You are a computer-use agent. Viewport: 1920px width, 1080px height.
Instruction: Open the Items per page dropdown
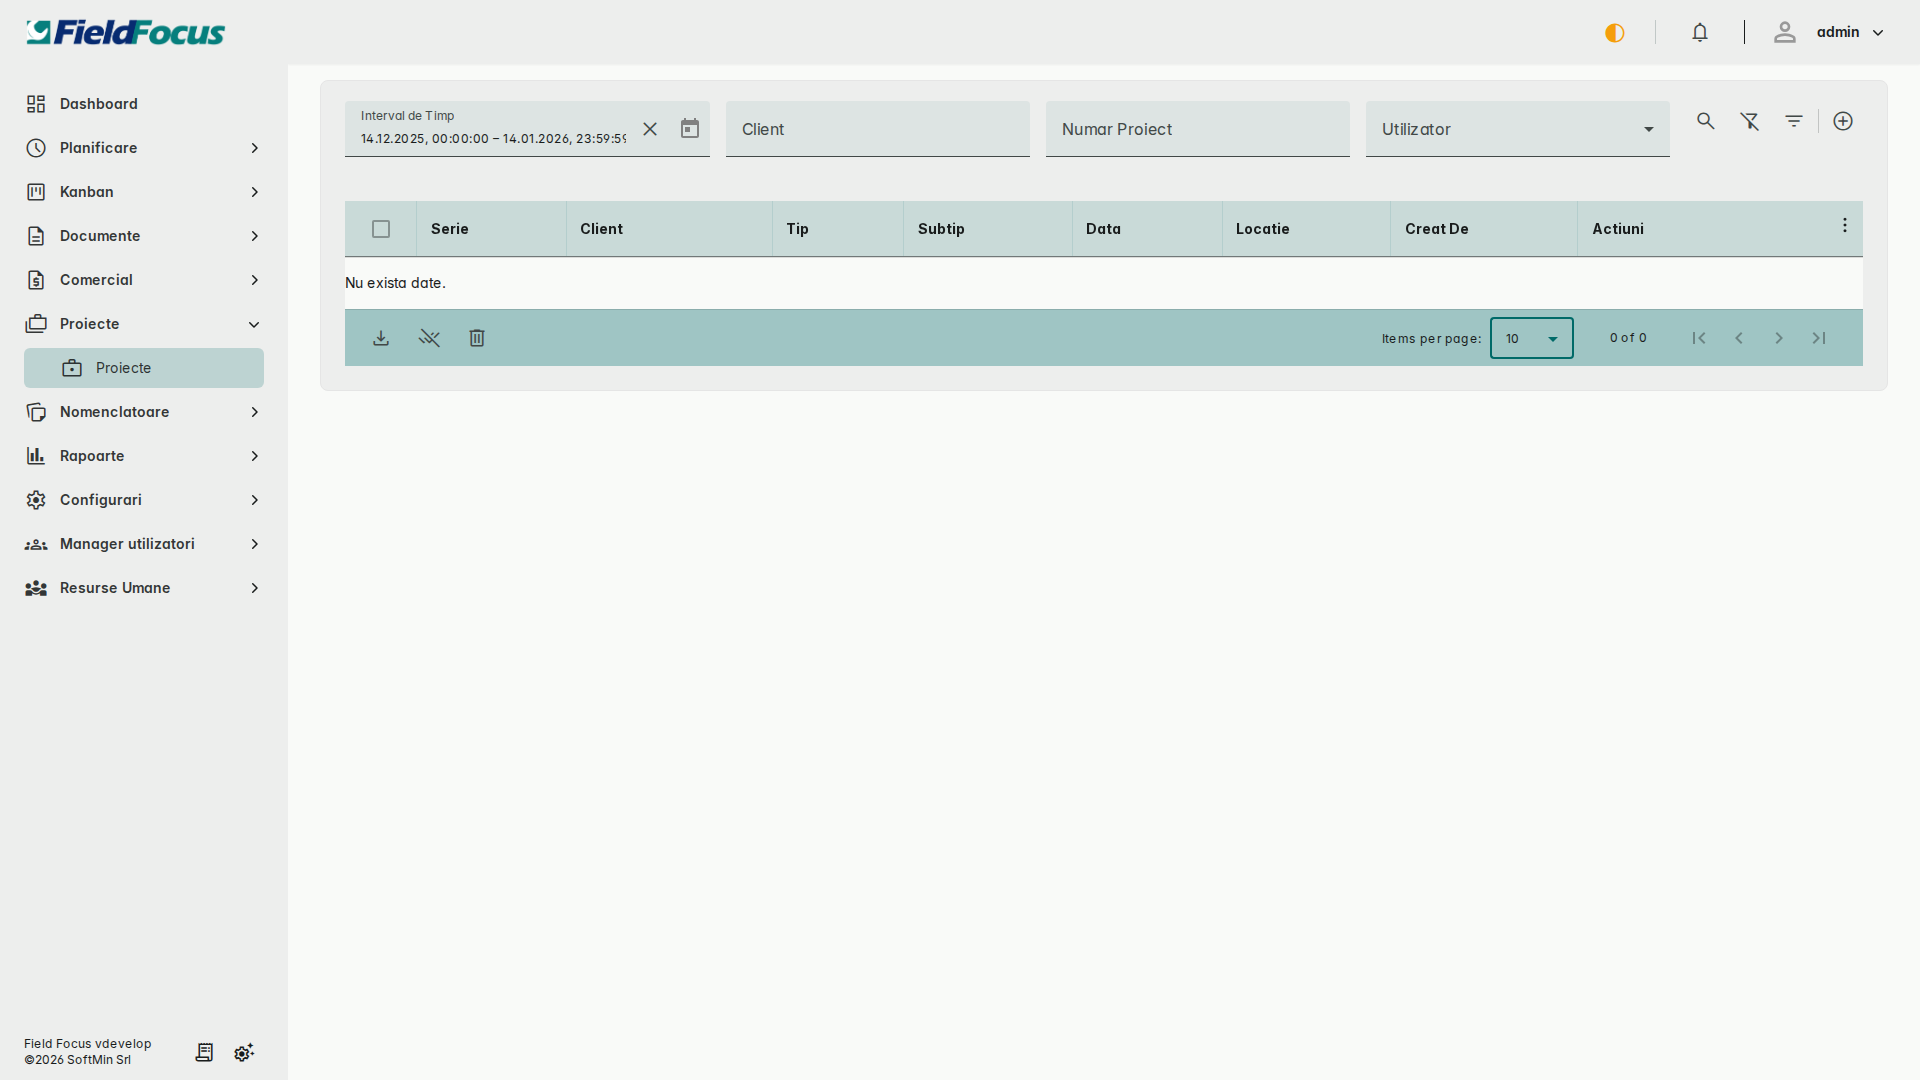click(1531, 338)
